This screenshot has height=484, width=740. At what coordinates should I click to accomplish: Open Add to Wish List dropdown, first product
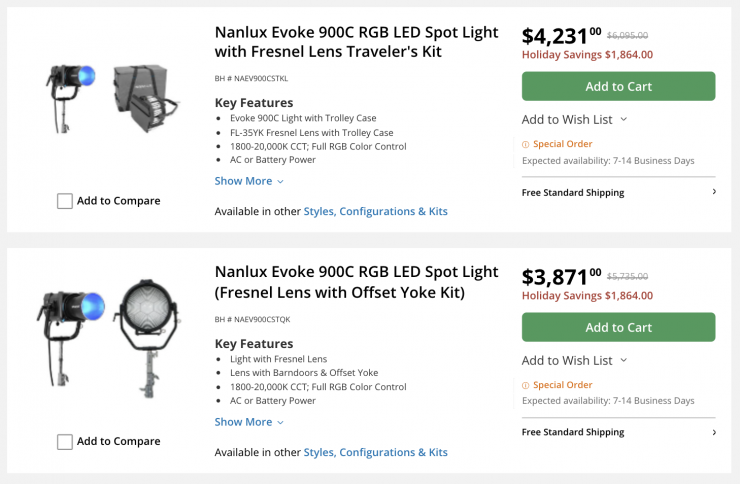coord(574,119)
